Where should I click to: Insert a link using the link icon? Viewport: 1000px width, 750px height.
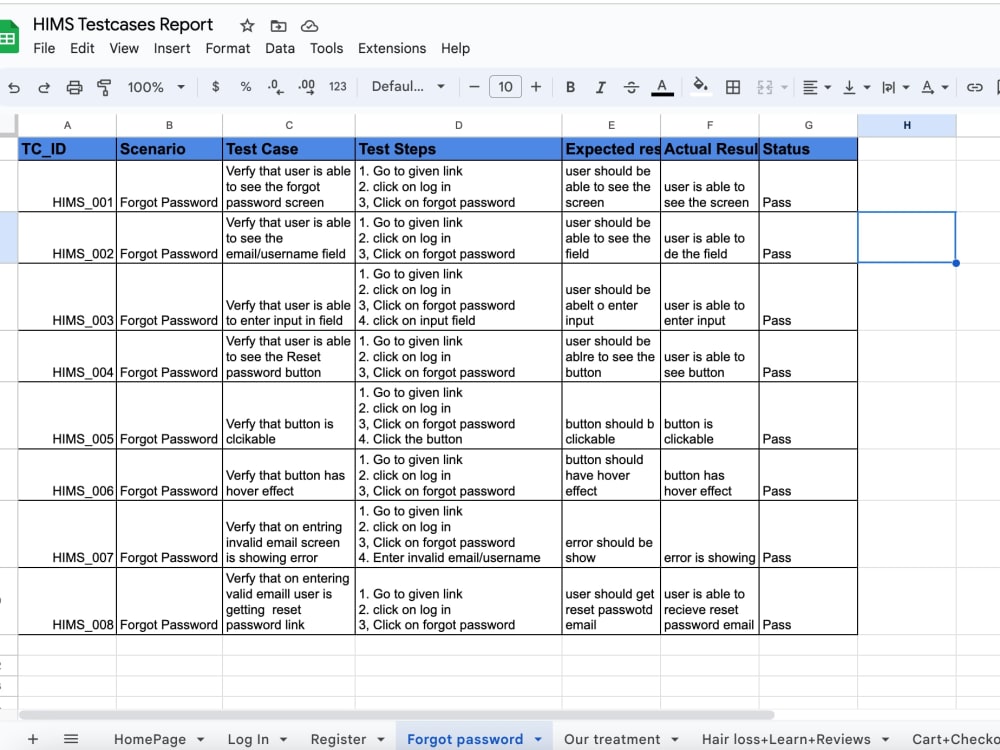click(975, 87)
